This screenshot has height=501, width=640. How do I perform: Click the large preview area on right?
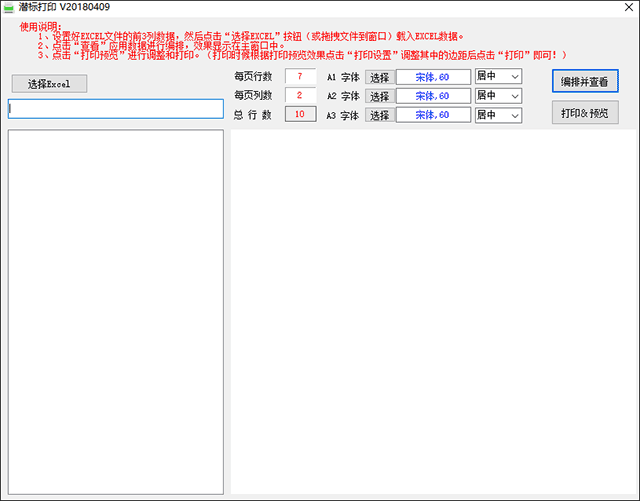[x=433, y=312]
